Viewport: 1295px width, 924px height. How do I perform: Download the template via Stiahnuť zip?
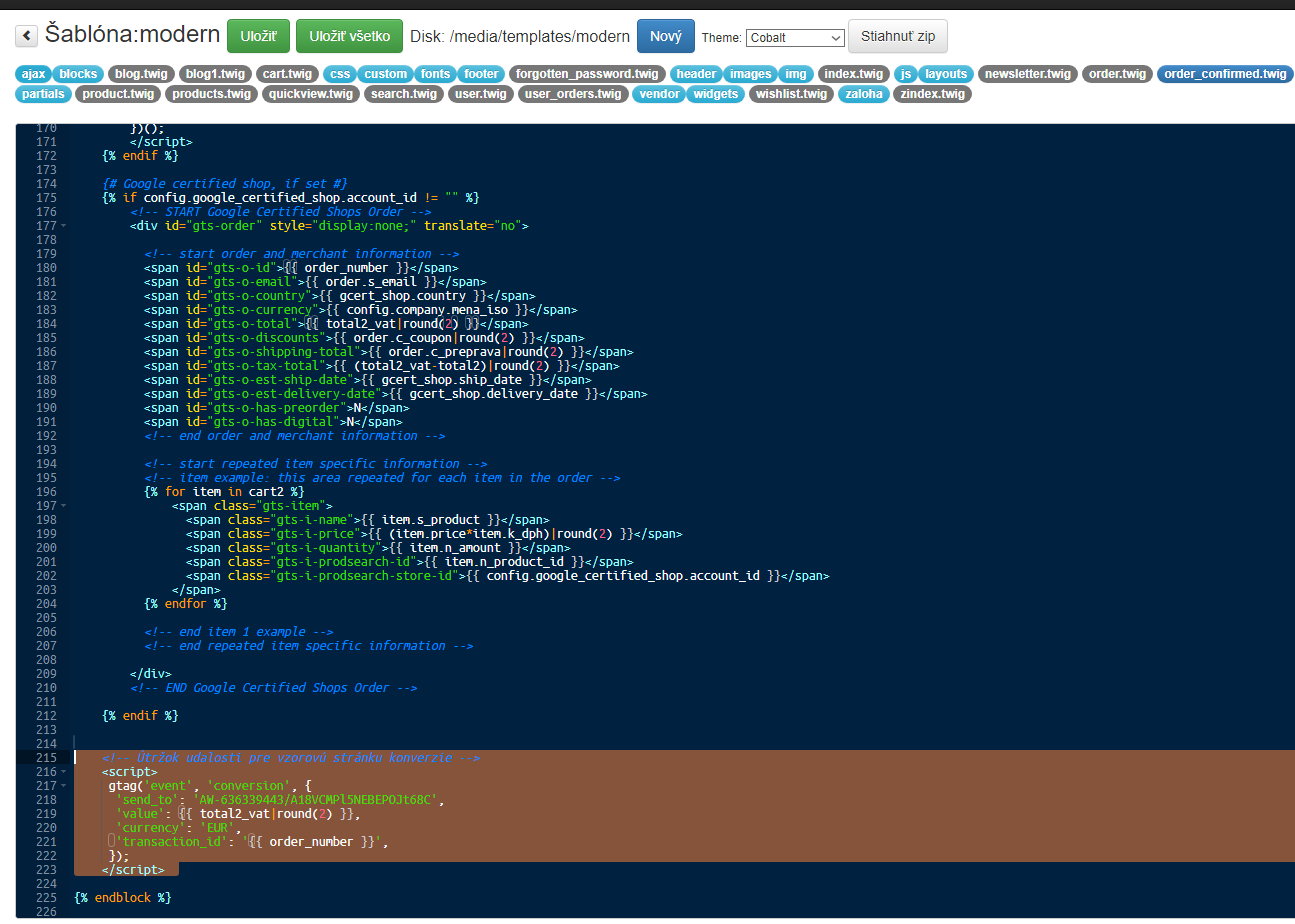point(898,36)
